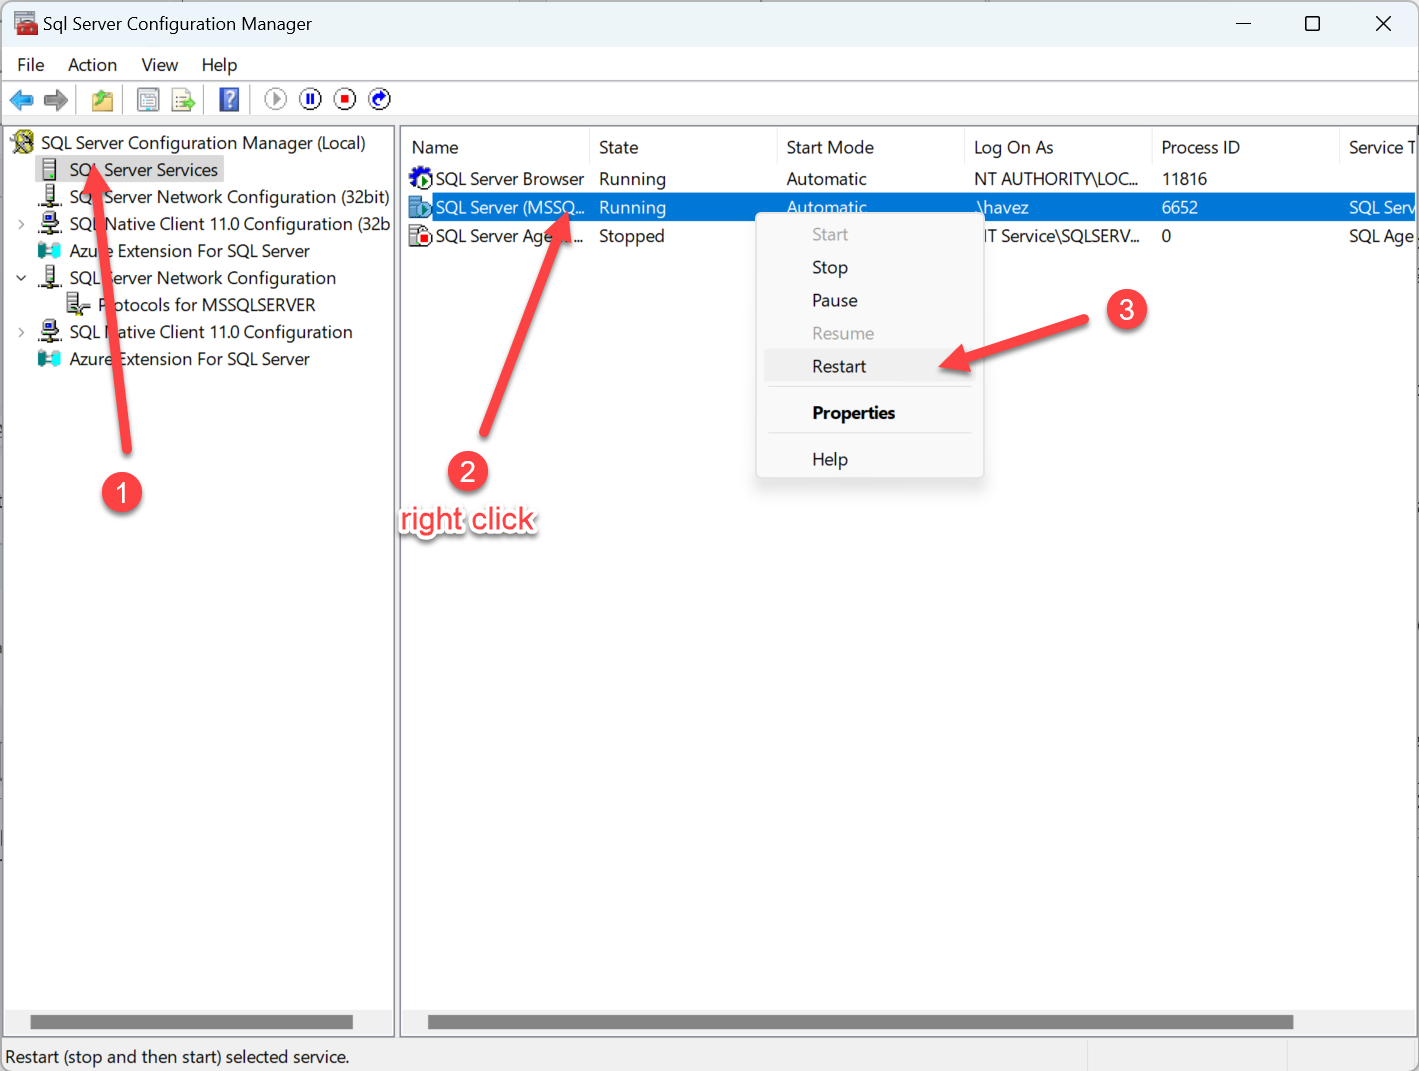The image size is (1419, 1071).
Task: Select SQL Server Network Configuration (32bit) tree item
Action: pos(229,197)
